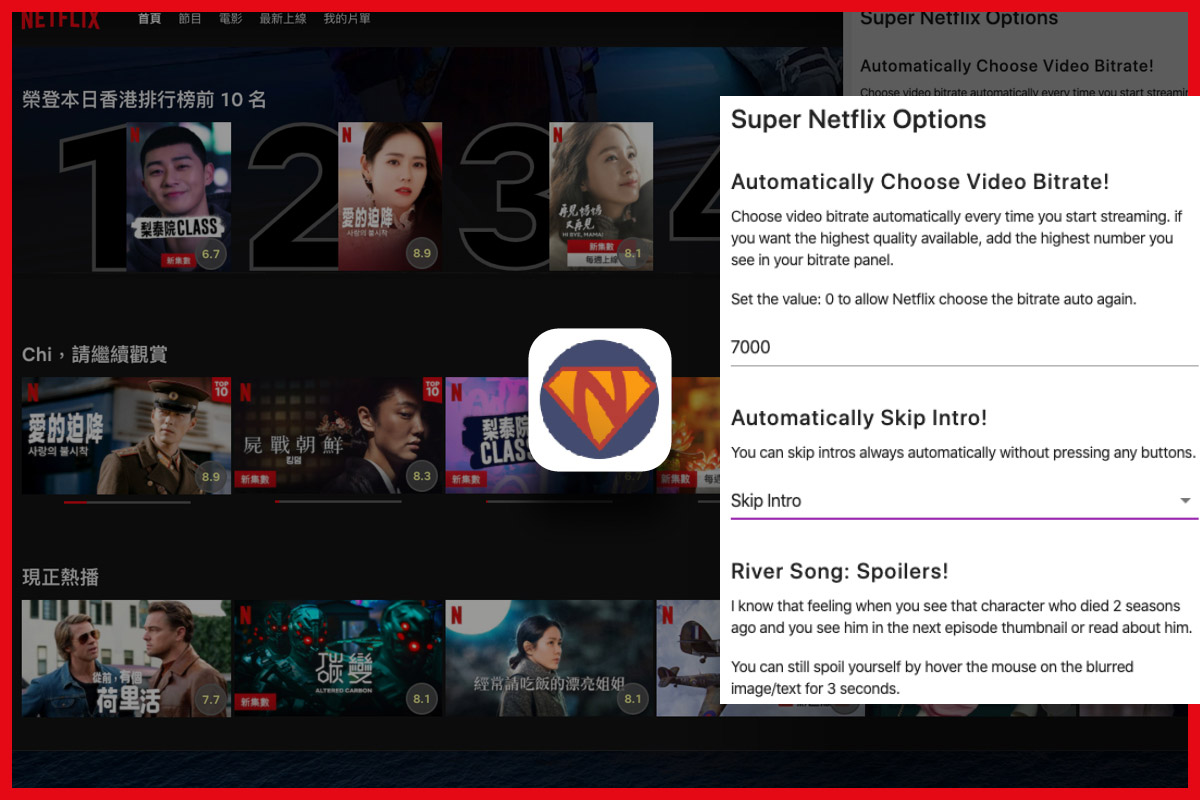Click TOP 10 badge on 屍戰朝鮮 thumbnail
Screen dimensions: 1200x800
[433, 389]
